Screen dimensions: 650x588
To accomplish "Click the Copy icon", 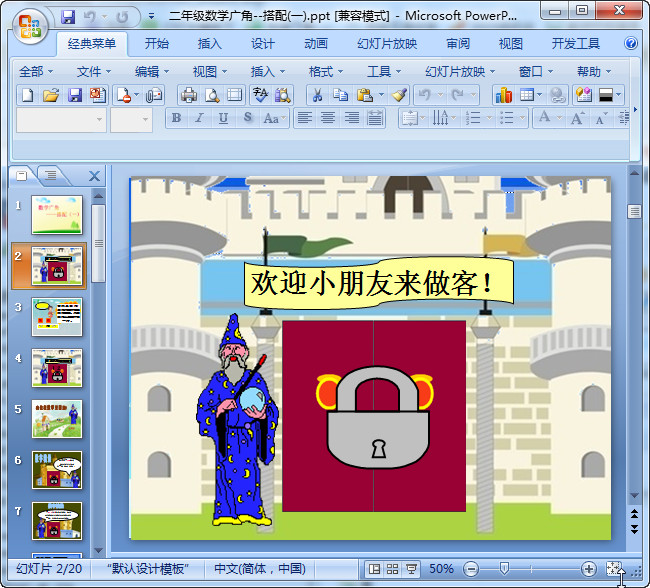I will point(340,95).
